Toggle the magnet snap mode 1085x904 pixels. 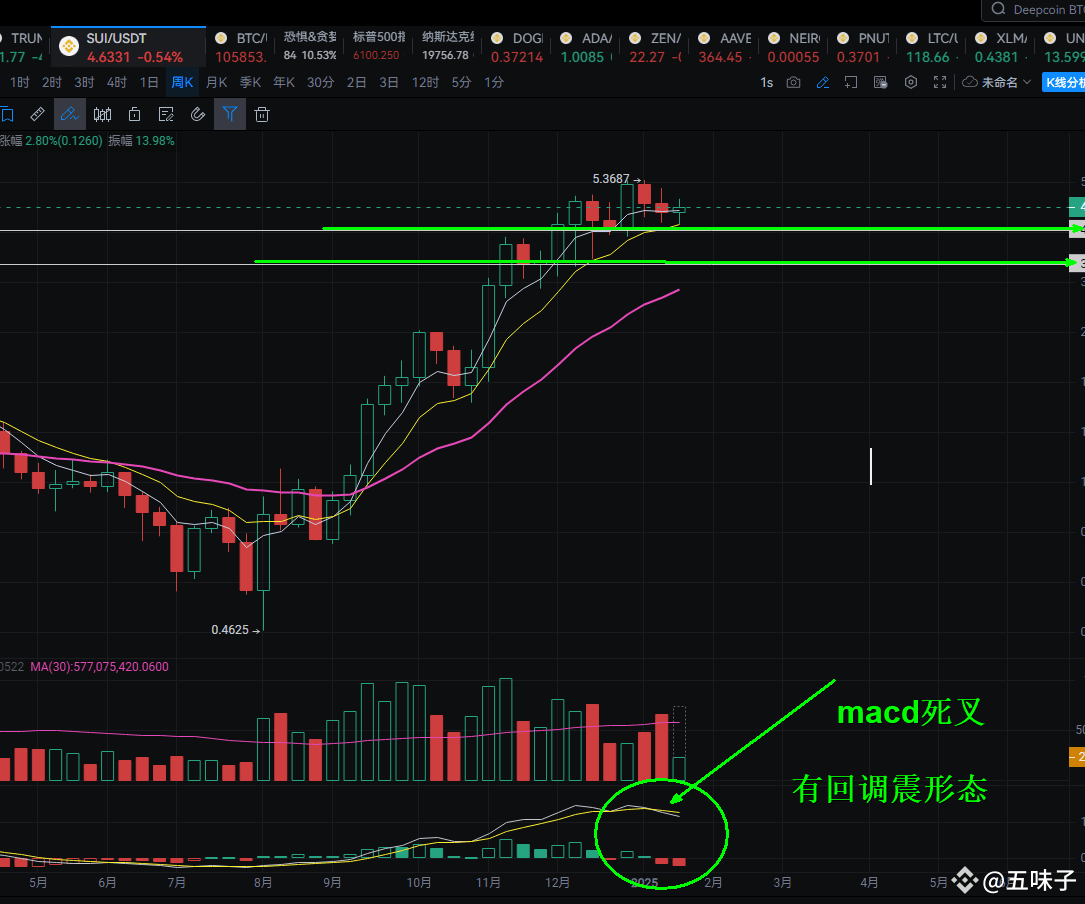(x=198, y=114)
